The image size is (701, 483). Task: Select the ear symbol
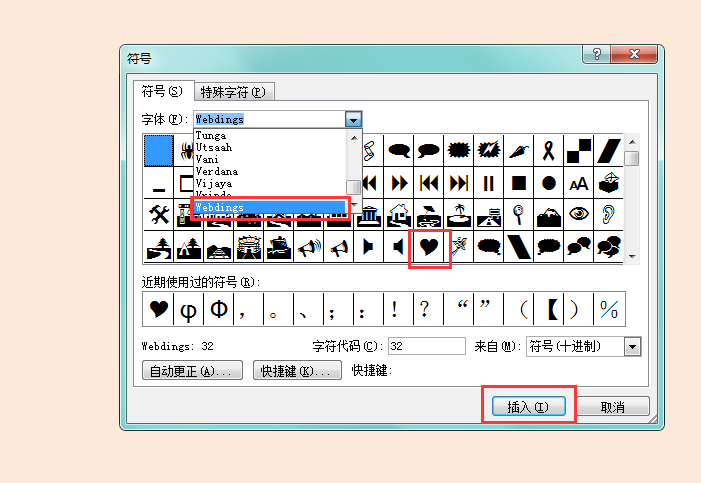(x=608, y=214)
